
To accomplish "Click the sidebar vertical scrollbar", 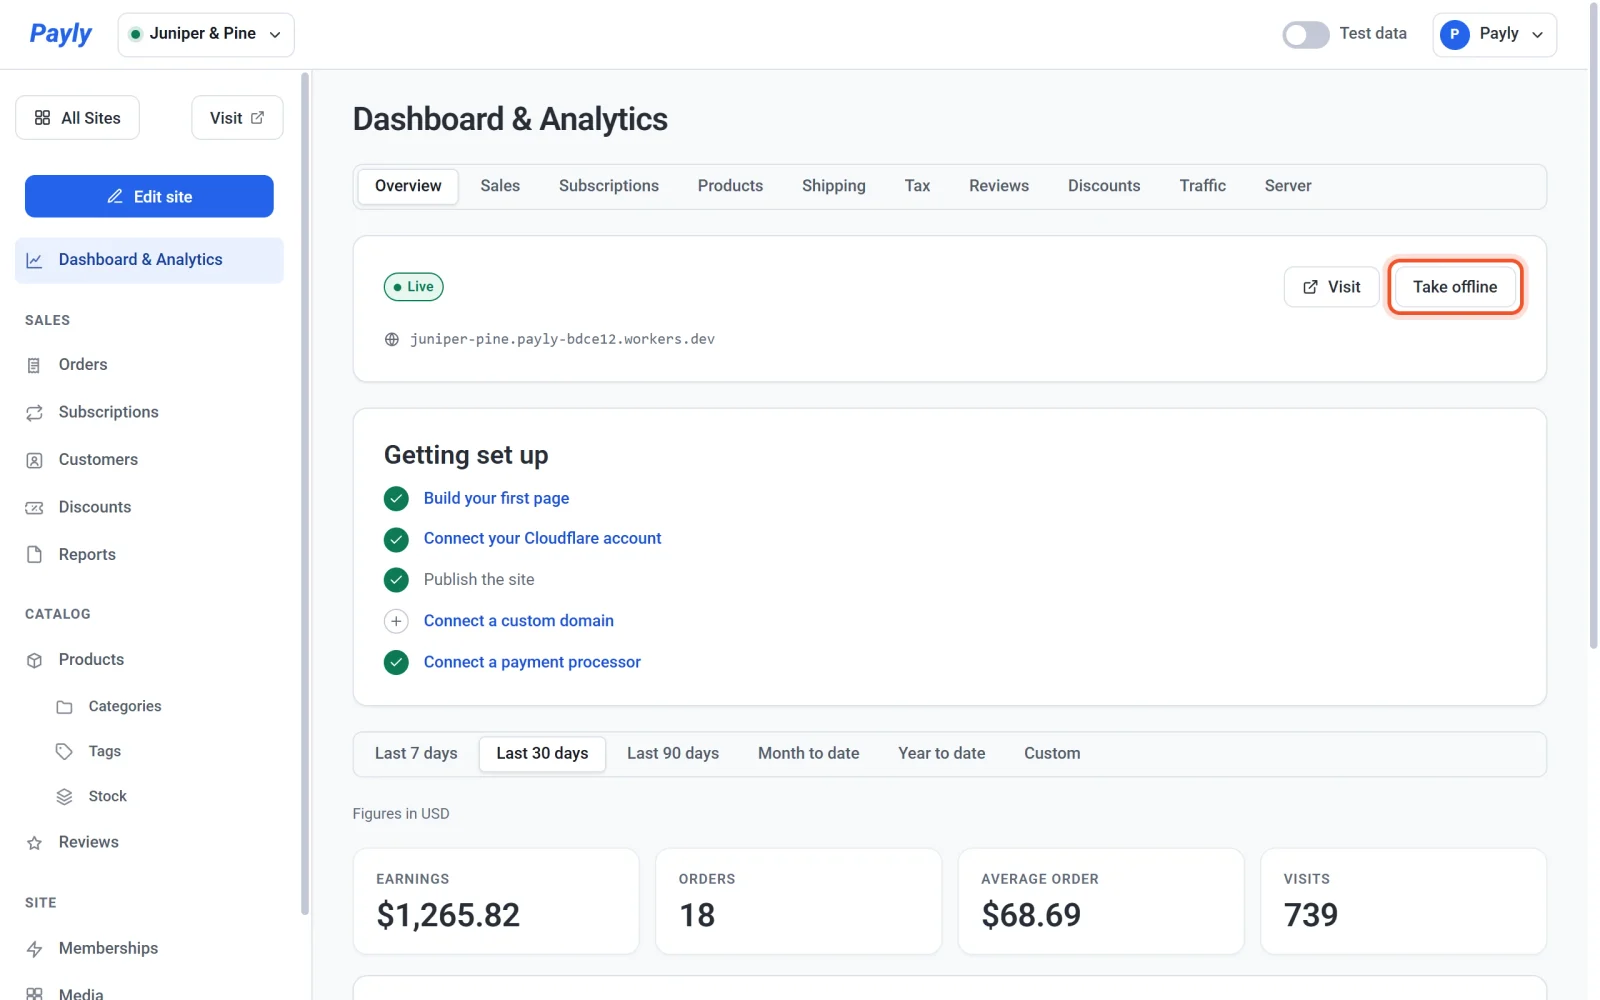I will coord(304,492).
